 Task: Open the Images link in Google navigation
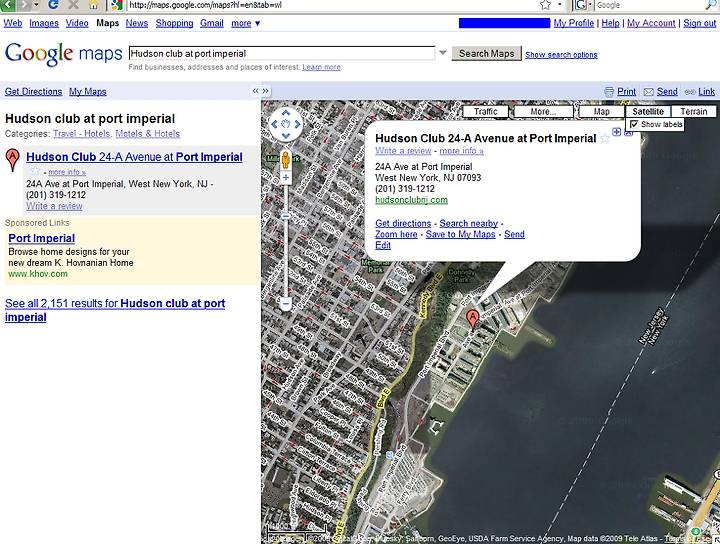44,23
